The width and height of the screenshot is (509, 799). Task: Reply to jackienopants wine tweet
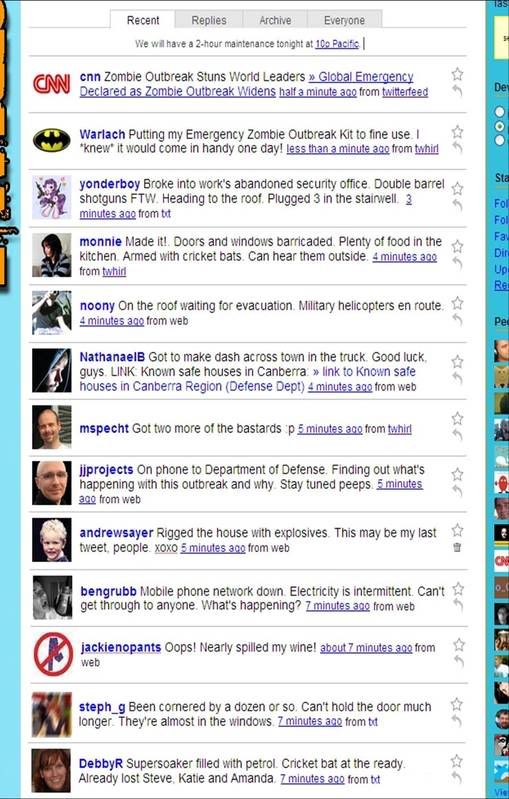click(x=459, y=662)
